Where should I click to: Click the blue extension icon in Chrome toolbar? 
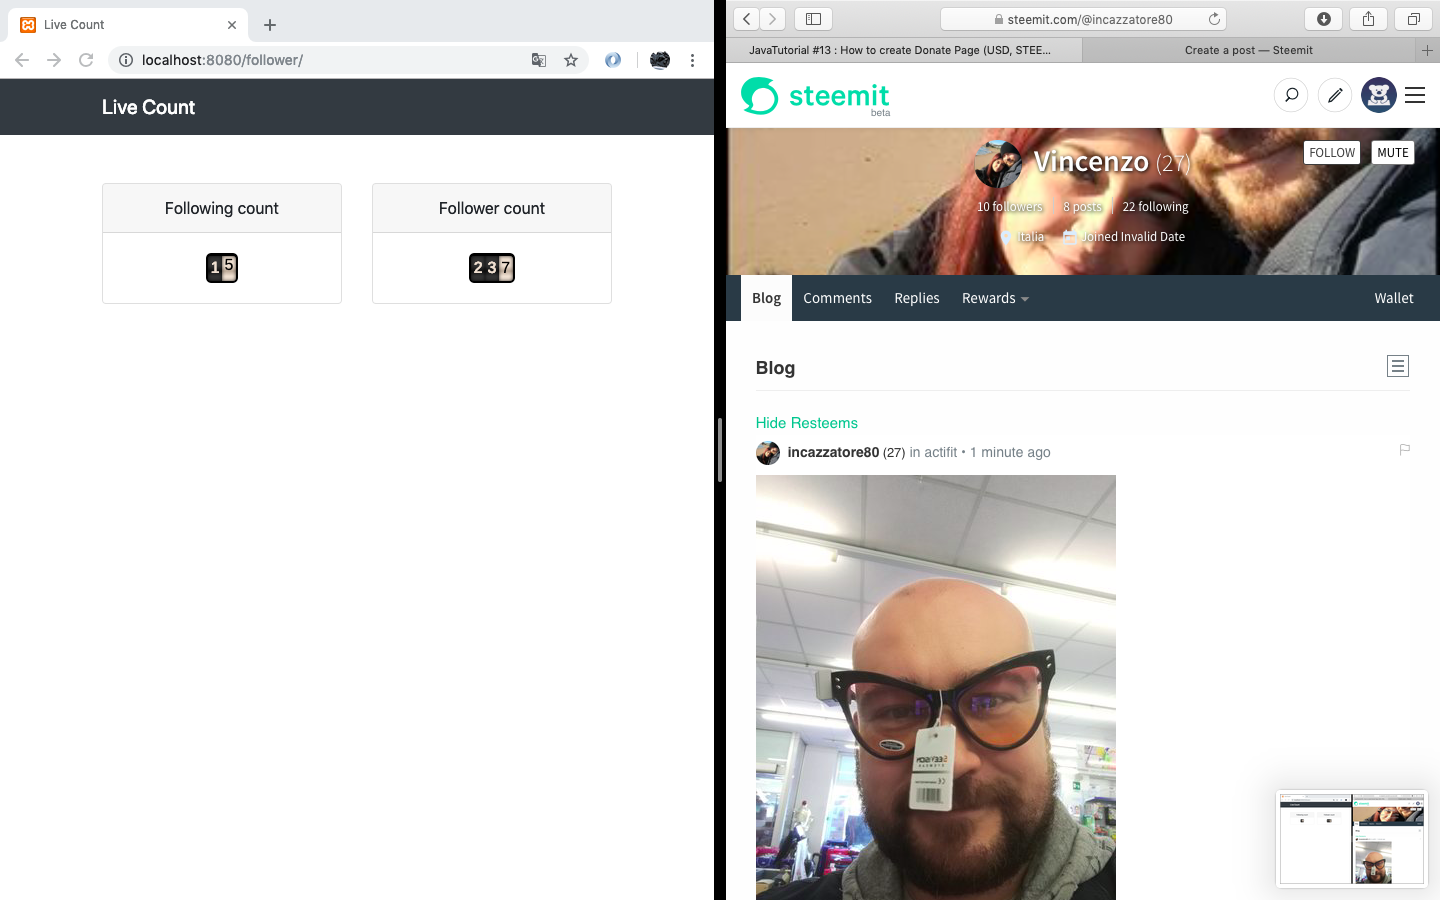pos(613,60)
